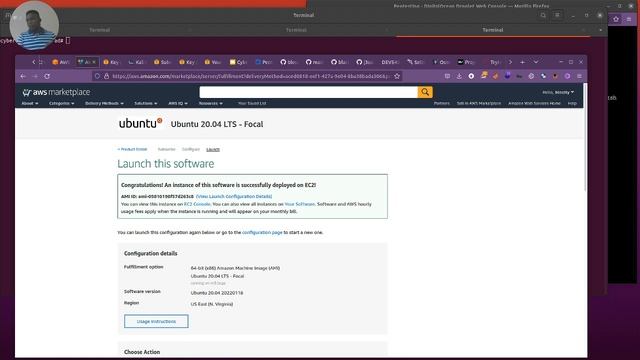Close the active AWS Marketplace browser tab
Viewport: 640px width, 360px height.
pyautogui.click(x=94, y=62)
